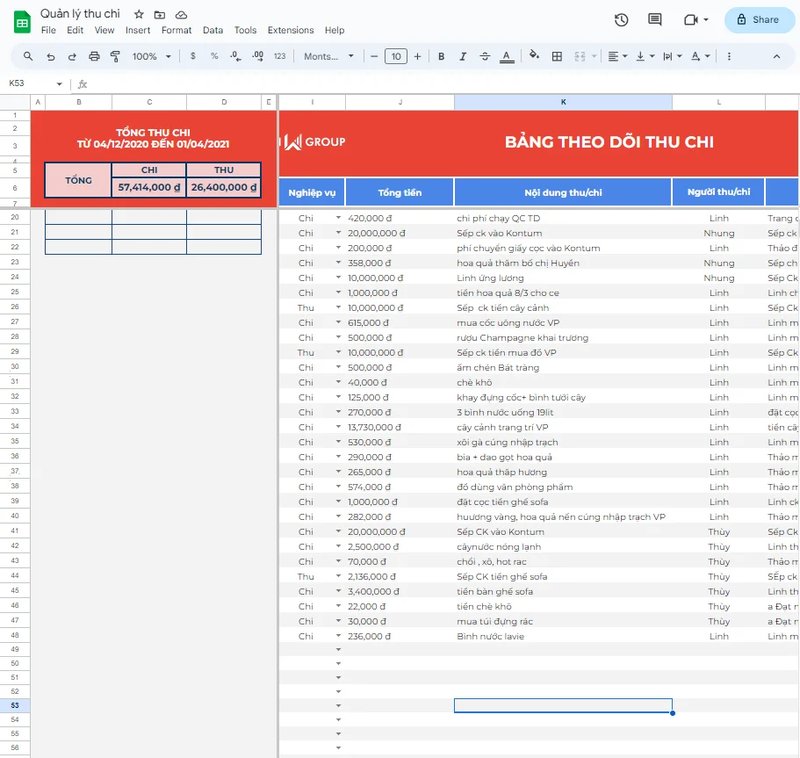Open version history via clock icon
This screenshot has width=800, height=758.
click(x=621, y=20)
